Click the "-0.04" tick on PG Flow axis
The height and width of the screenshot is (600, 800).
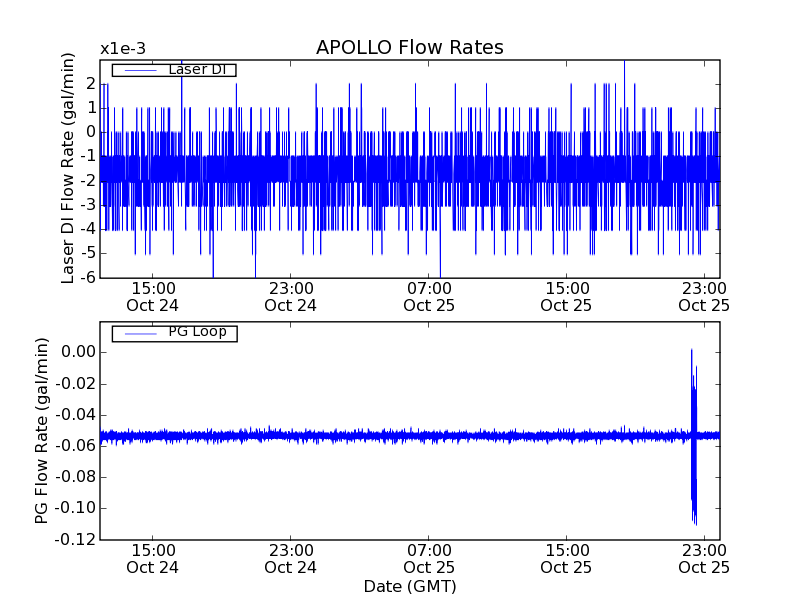pyautogui.click(x=76, y=414)
